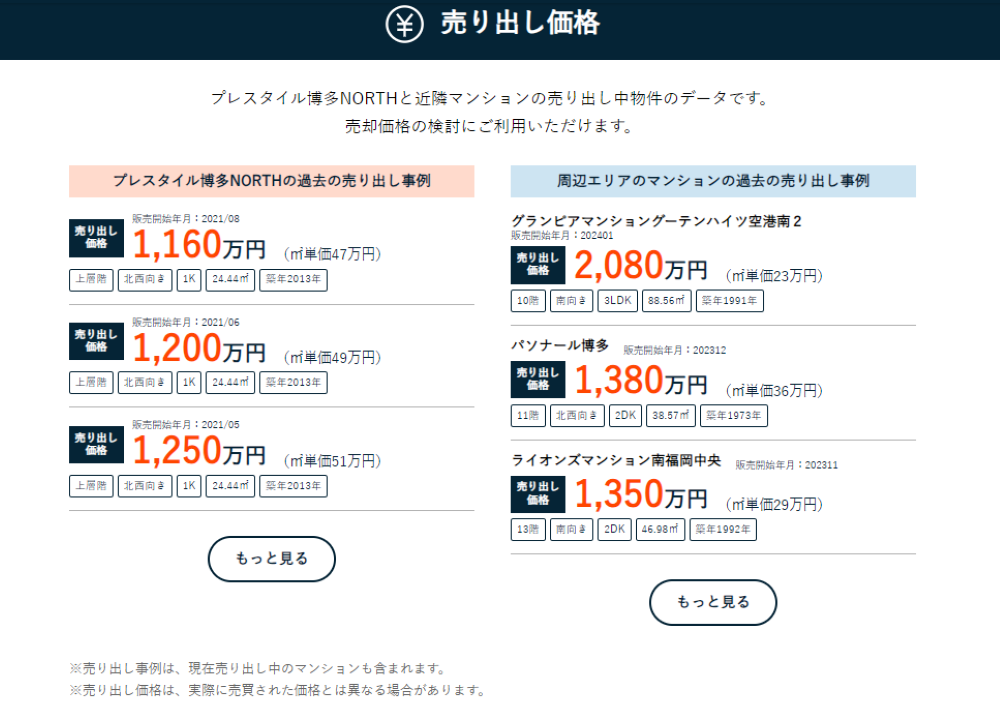
Task: Click the 売り出し価格 badge beside 1,200万円
Action: coord(96,341)
